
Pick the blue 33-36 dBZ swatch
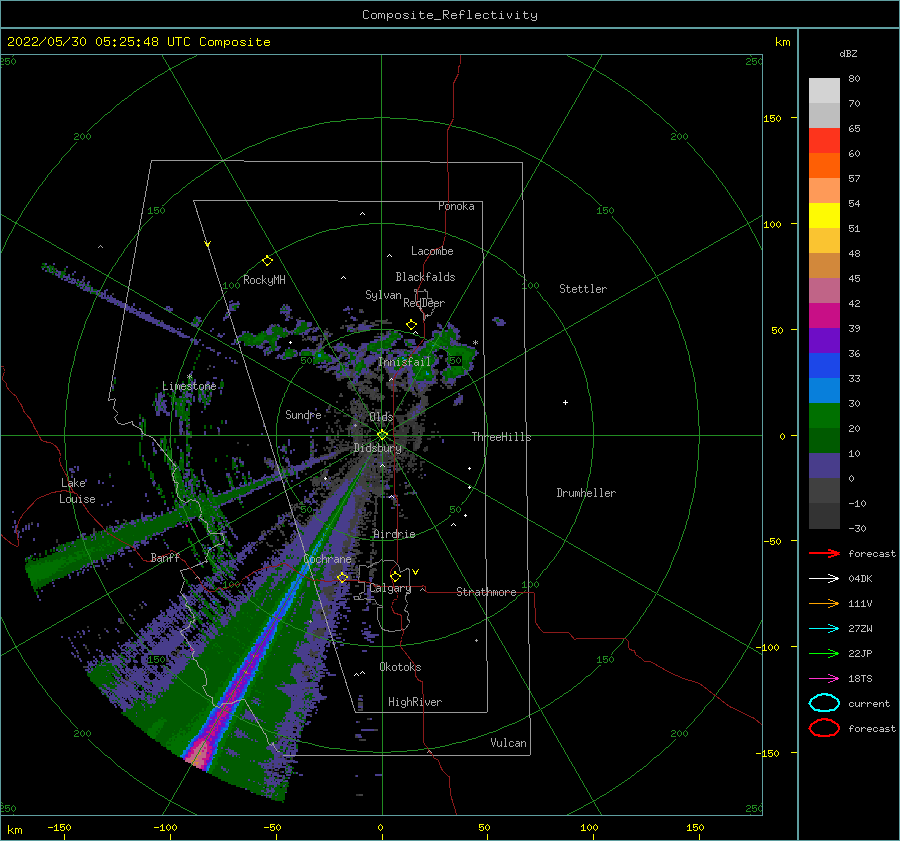pos(824,366)
